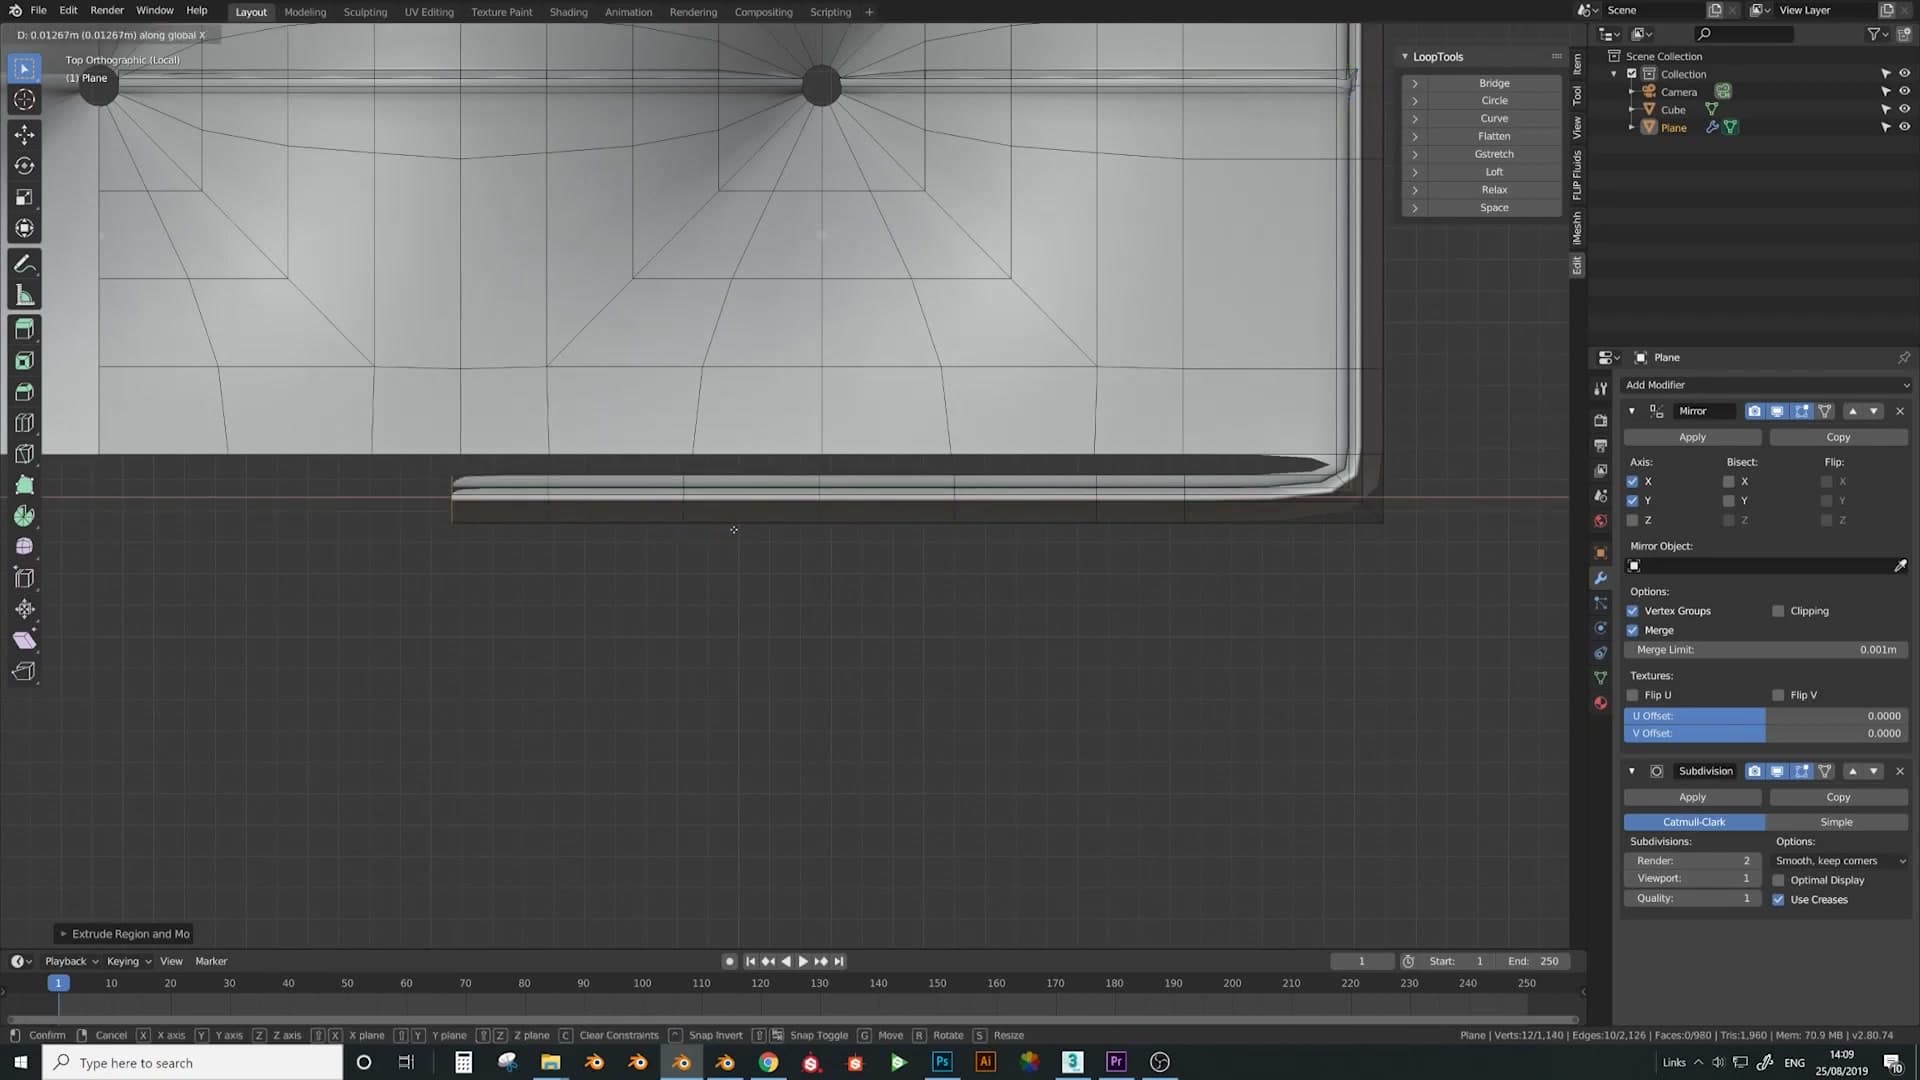Open Premiere Pro from the taskbar
Image resolution: width=1920 pixels, height=1080 pixels.
click(1116, 1062)
